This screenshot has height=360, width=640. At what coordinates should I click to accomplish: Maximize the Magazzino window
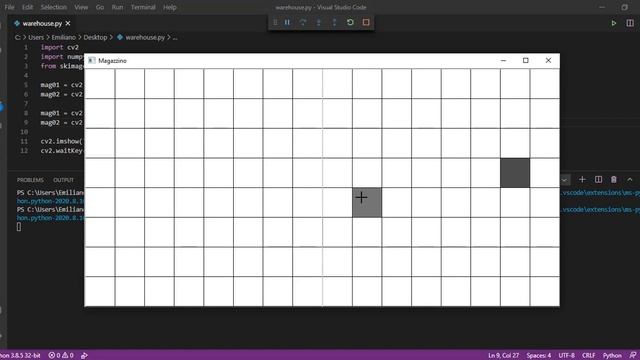click(526, 60)
